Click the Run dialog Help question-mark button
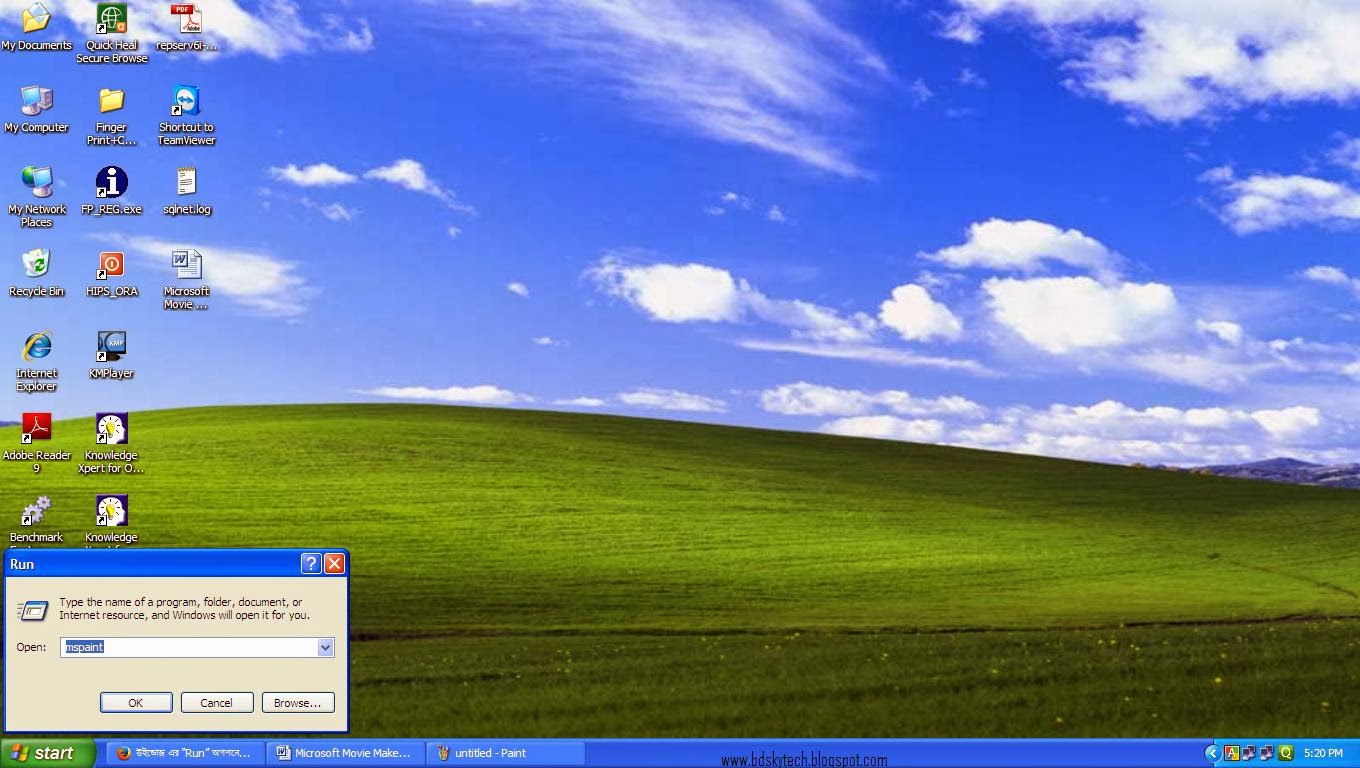This screenshot has width=1360, height=768. point(310,563)
